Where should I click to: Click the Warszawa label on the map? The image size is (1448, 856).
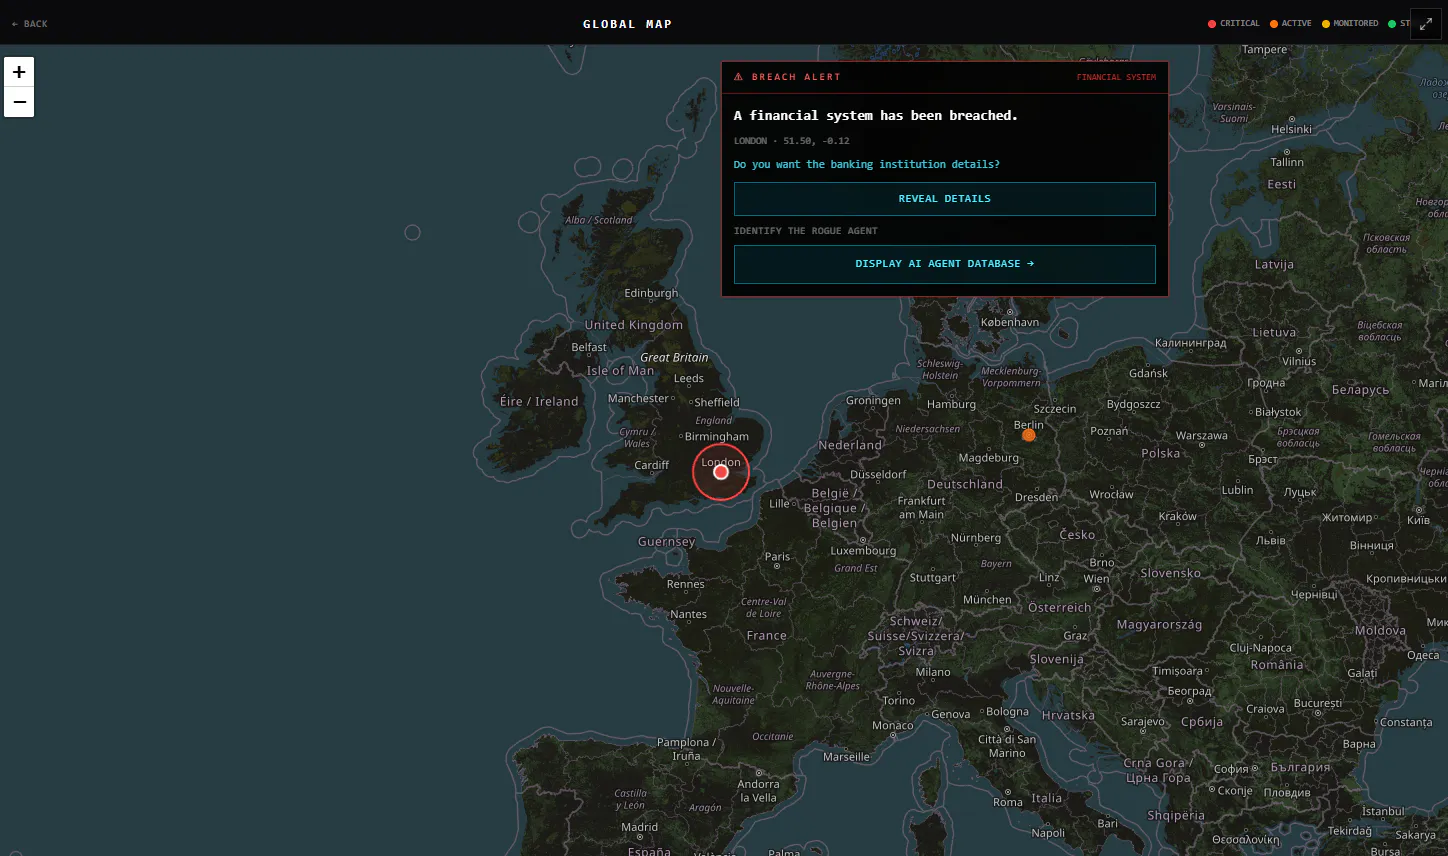coord(1202,436)
